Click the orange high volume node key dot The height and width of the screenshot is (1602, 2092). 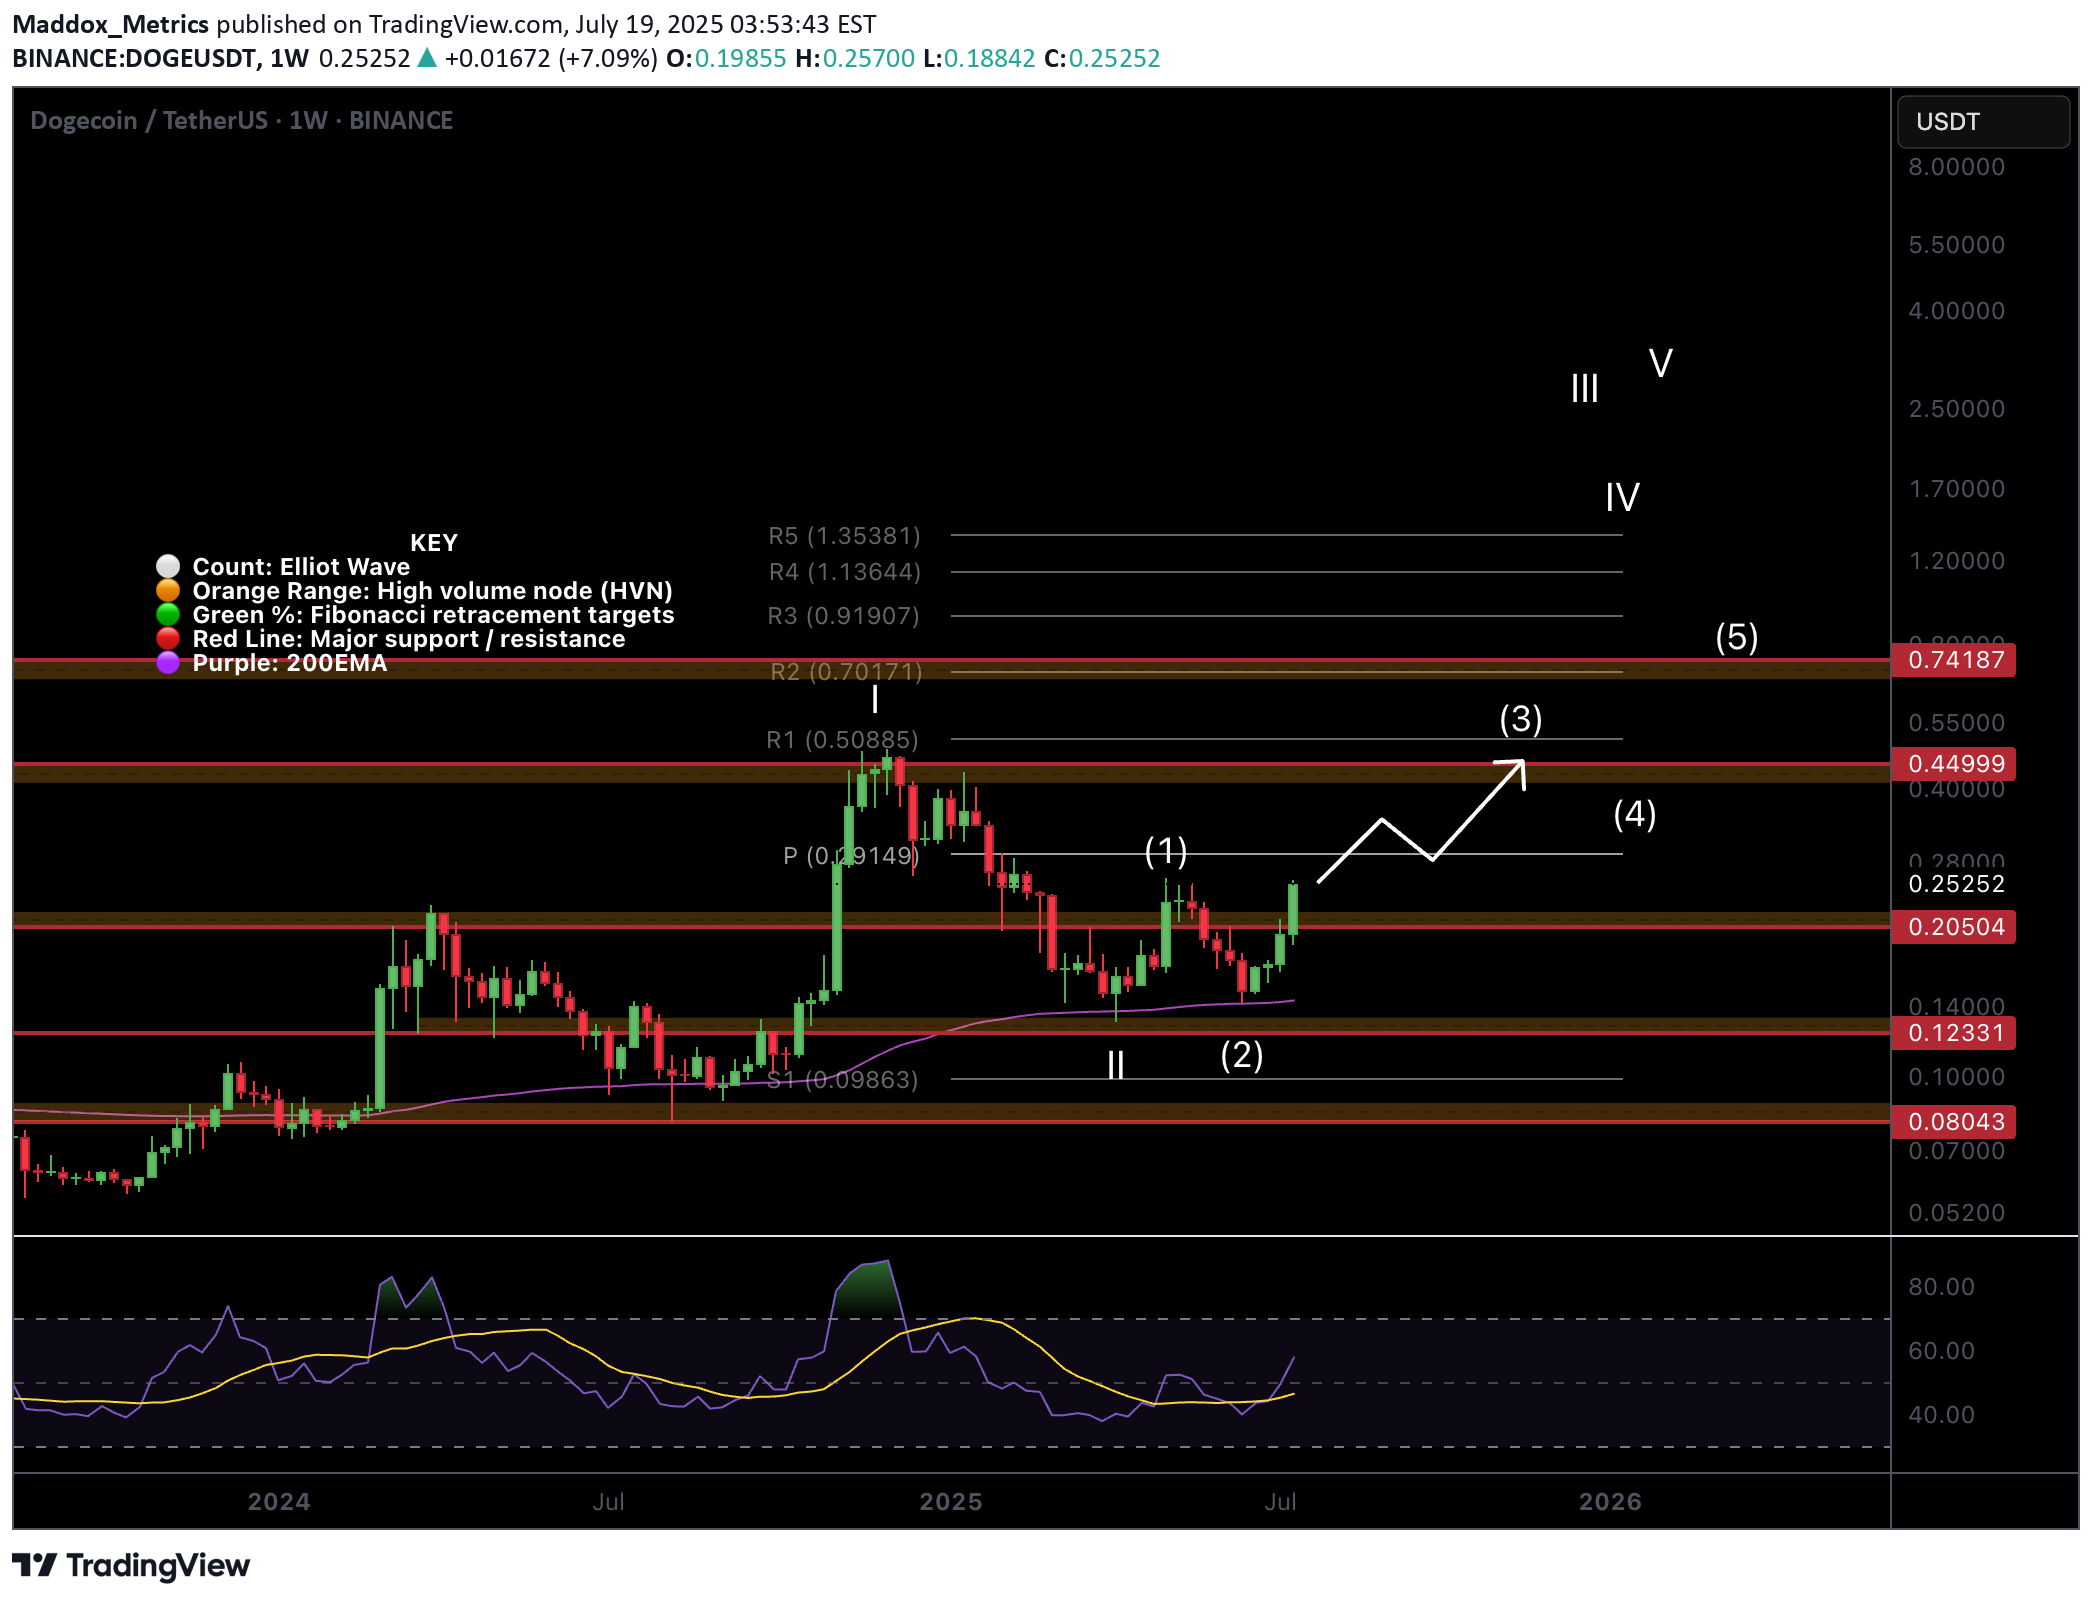coord(168,590)
